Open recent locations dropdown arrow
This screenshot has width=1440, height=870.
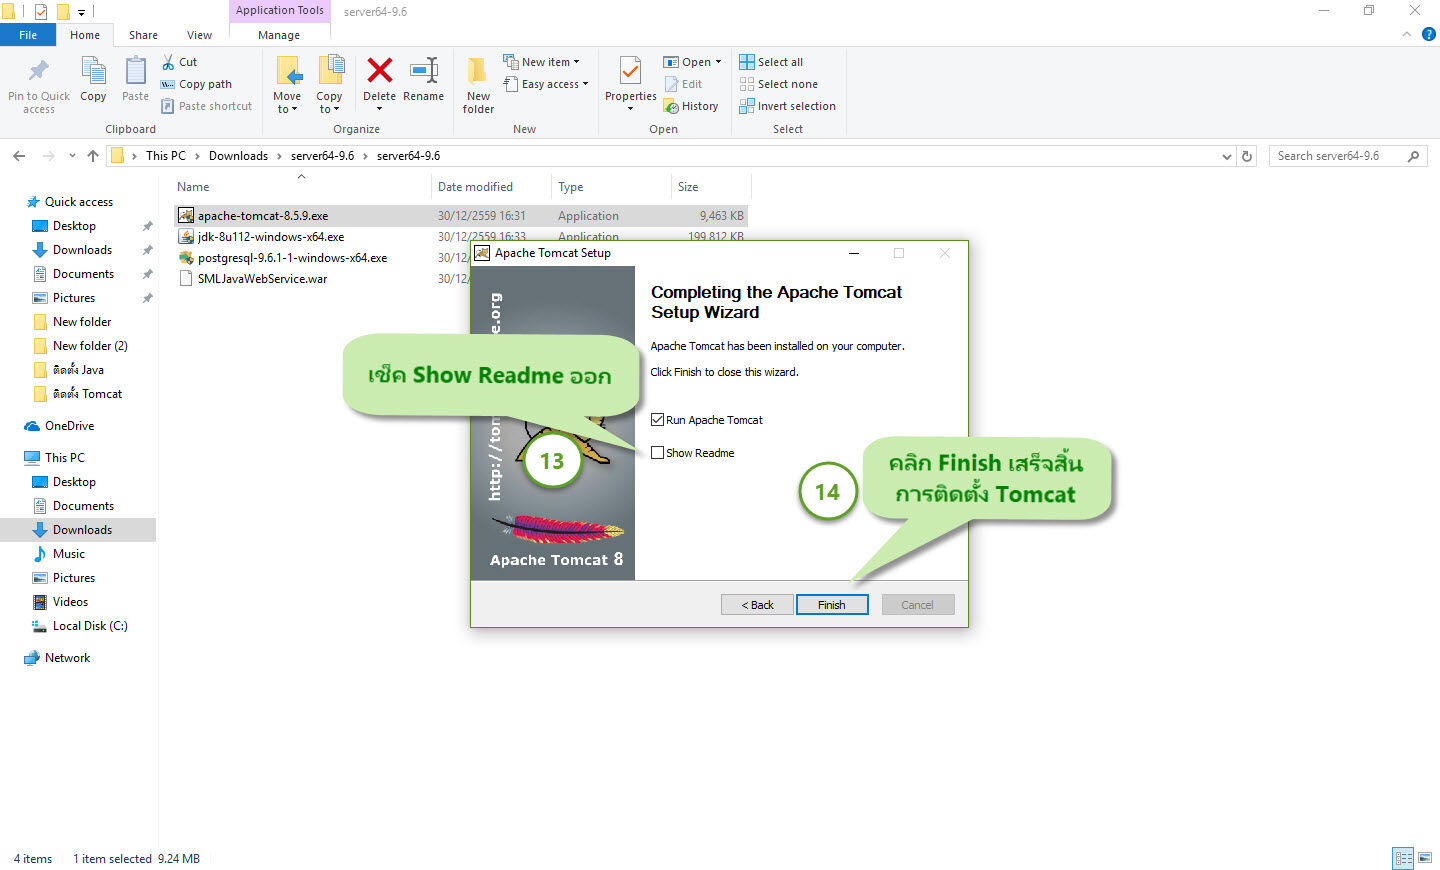point(72,156)
